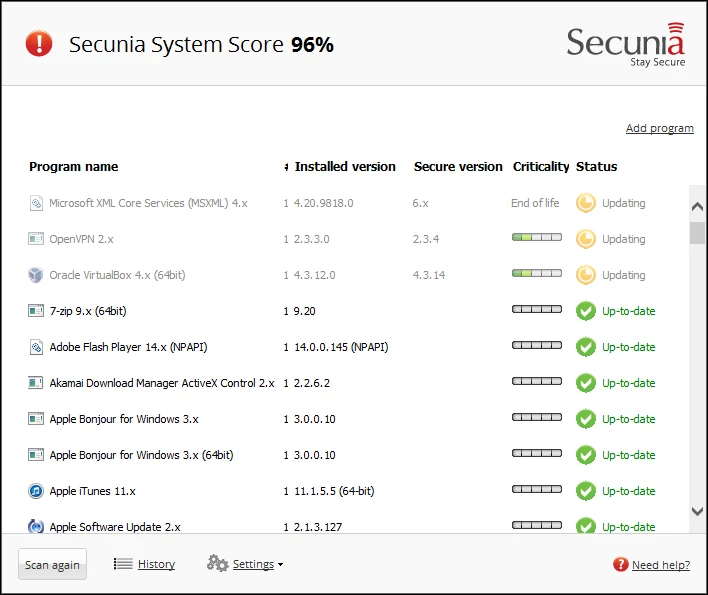708x595 pixels.
Task: Click the vertical scrollbar thumb
Action: click(698, 232)
